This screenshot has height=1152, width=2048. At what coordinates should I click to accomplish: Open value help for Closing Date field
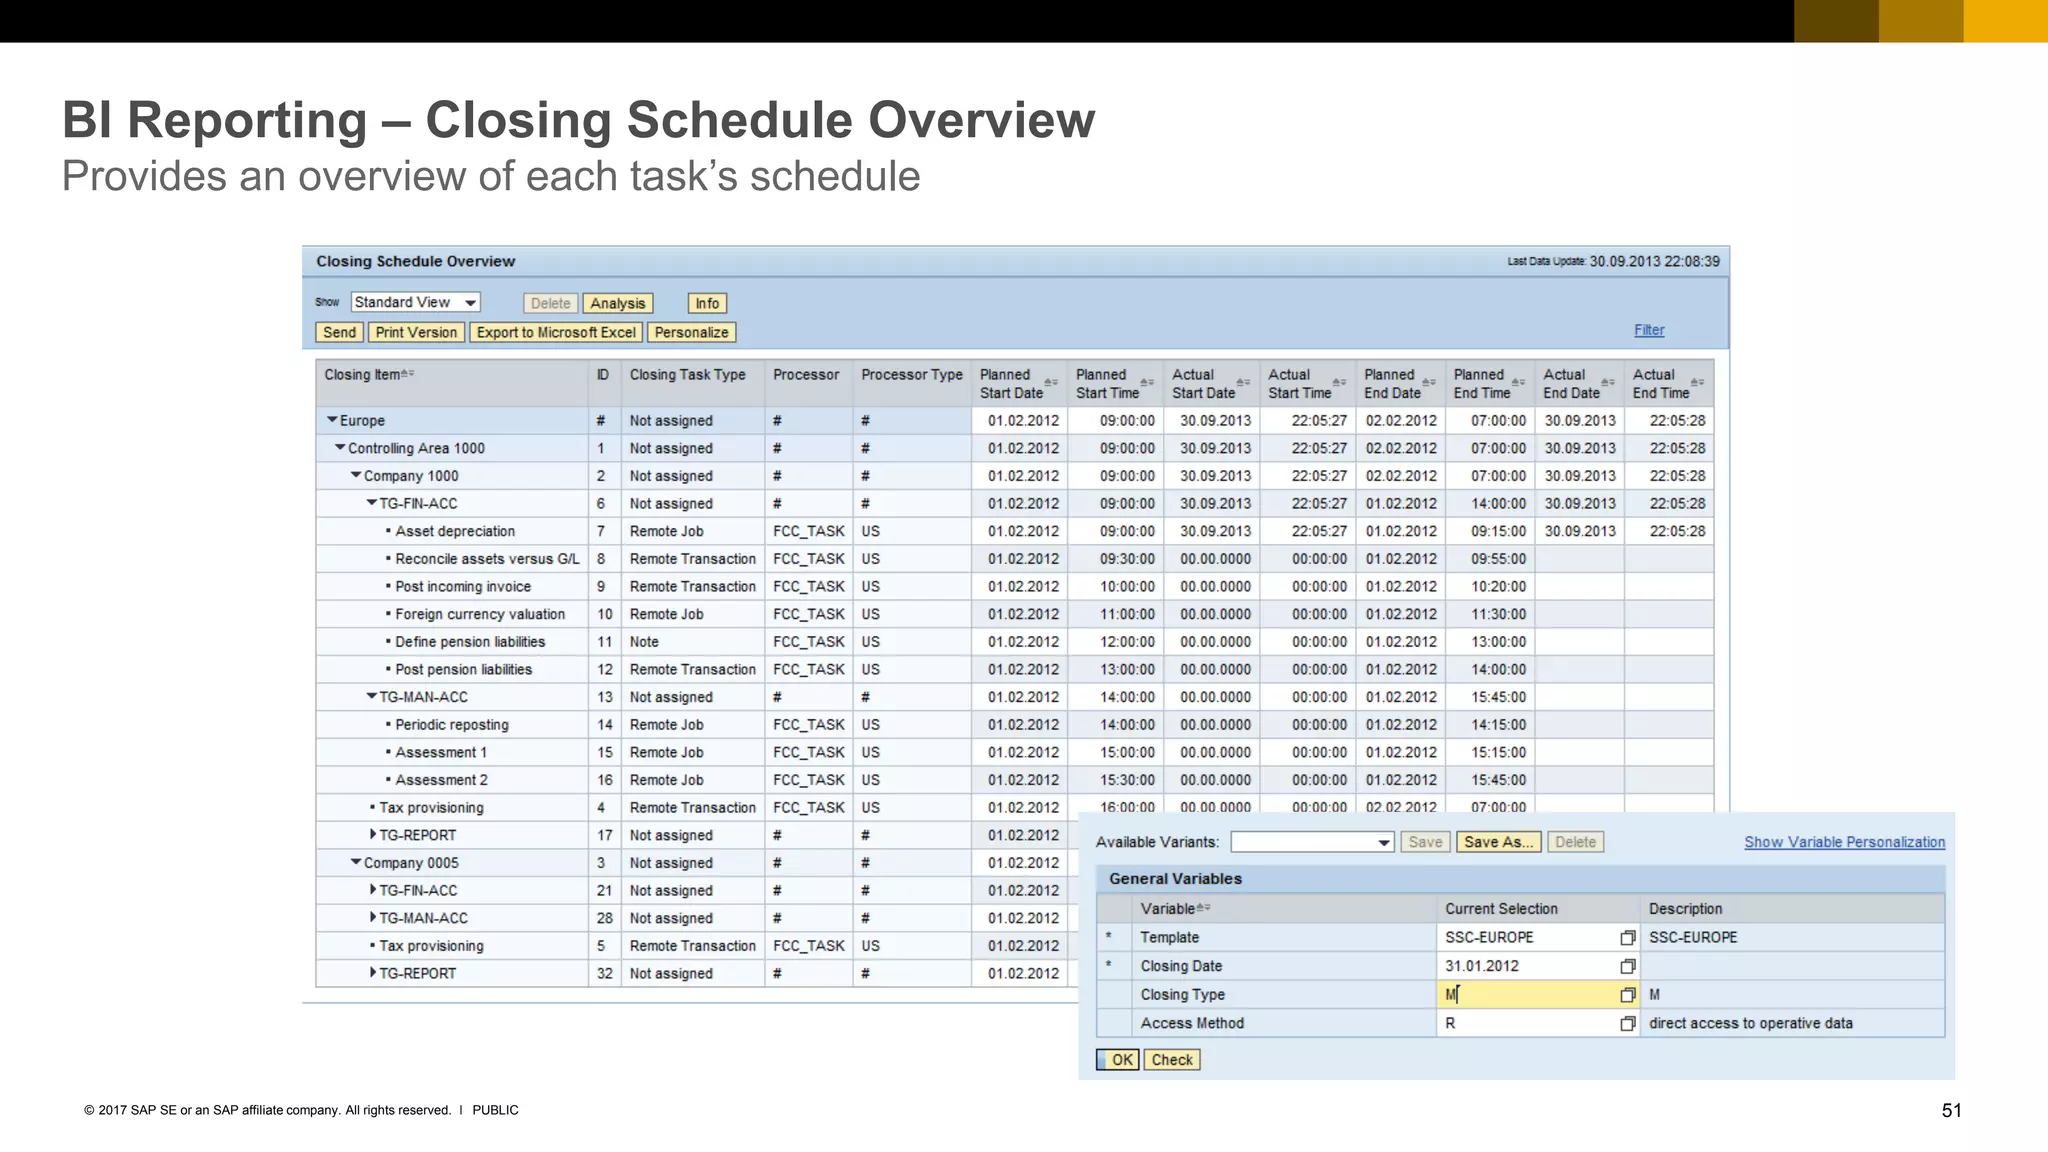[x=1628, y=966]
